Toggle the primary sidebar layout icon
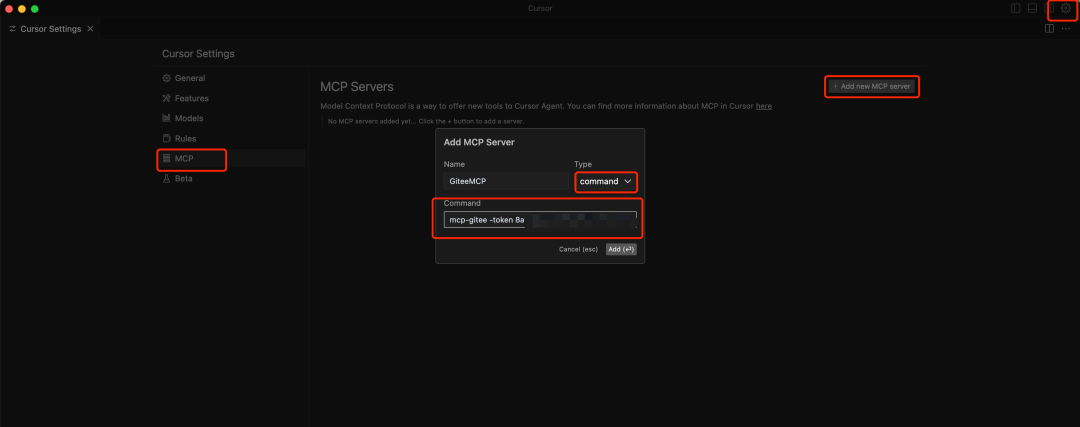The width and height of the screenshot is (1080, 427). tap(1015, 8)
